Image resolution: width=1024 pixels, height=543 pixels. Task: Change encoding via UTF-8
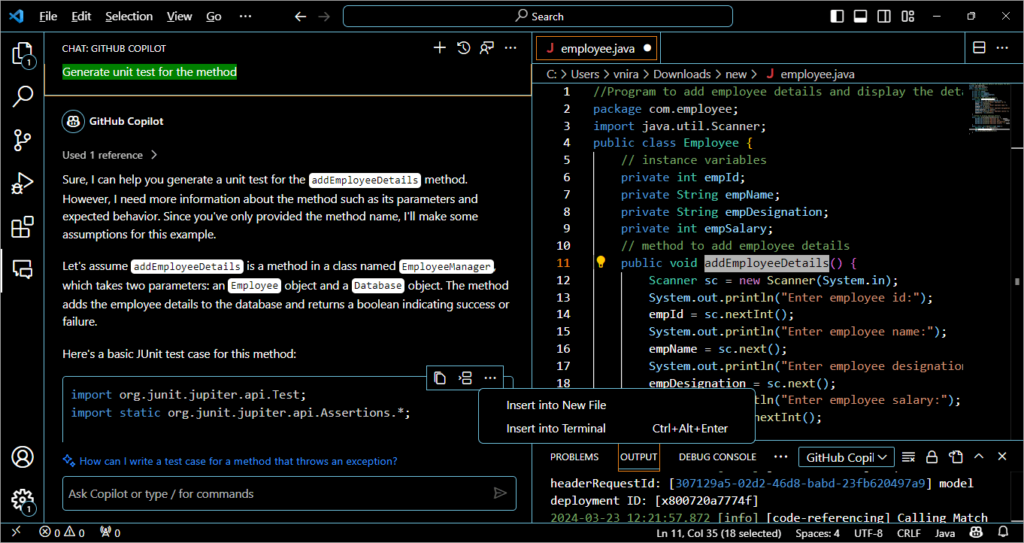click(869, 533)
